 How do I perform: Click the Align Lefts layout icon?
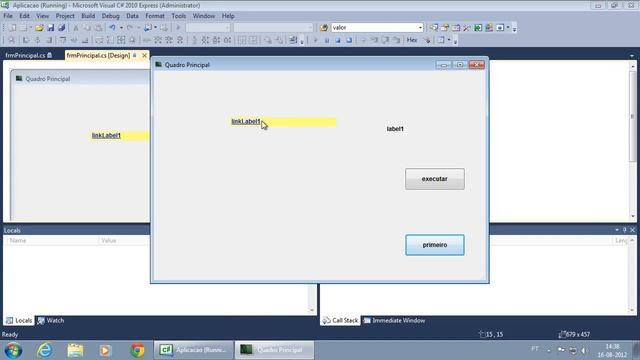(x=26, y=40)
